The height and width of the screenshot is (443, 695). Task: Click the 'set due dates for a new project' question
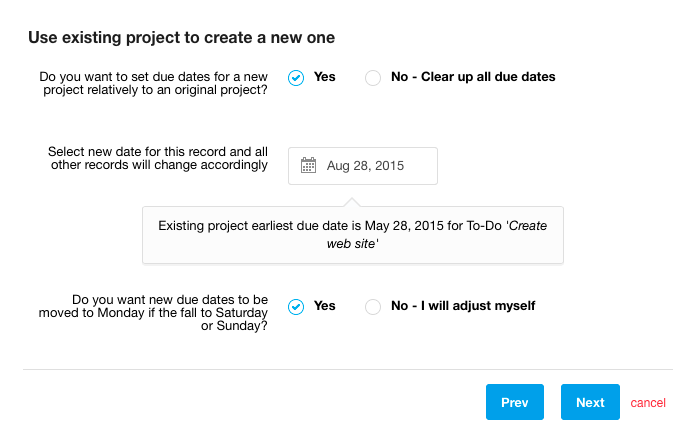pos(153,83)
